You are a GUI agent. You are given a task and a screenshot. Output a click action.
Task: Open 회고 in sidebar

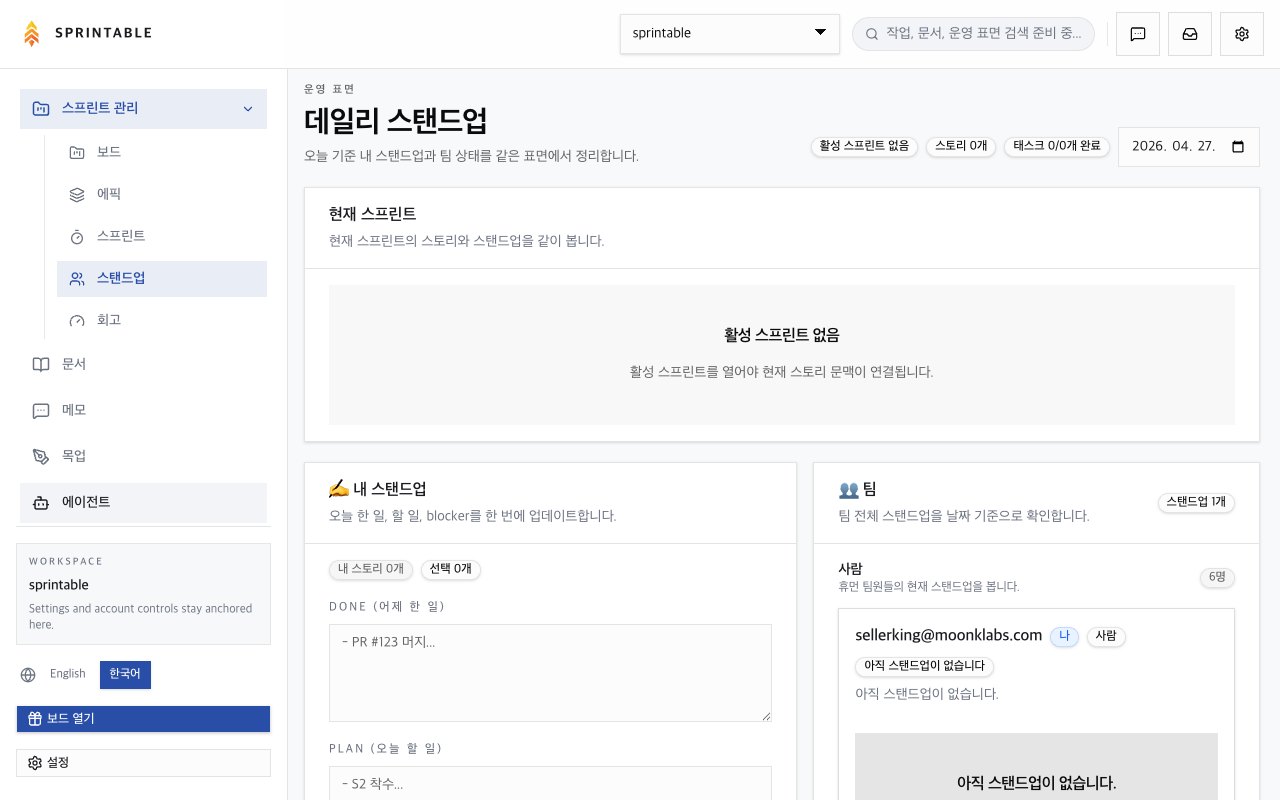pos(162,320)
